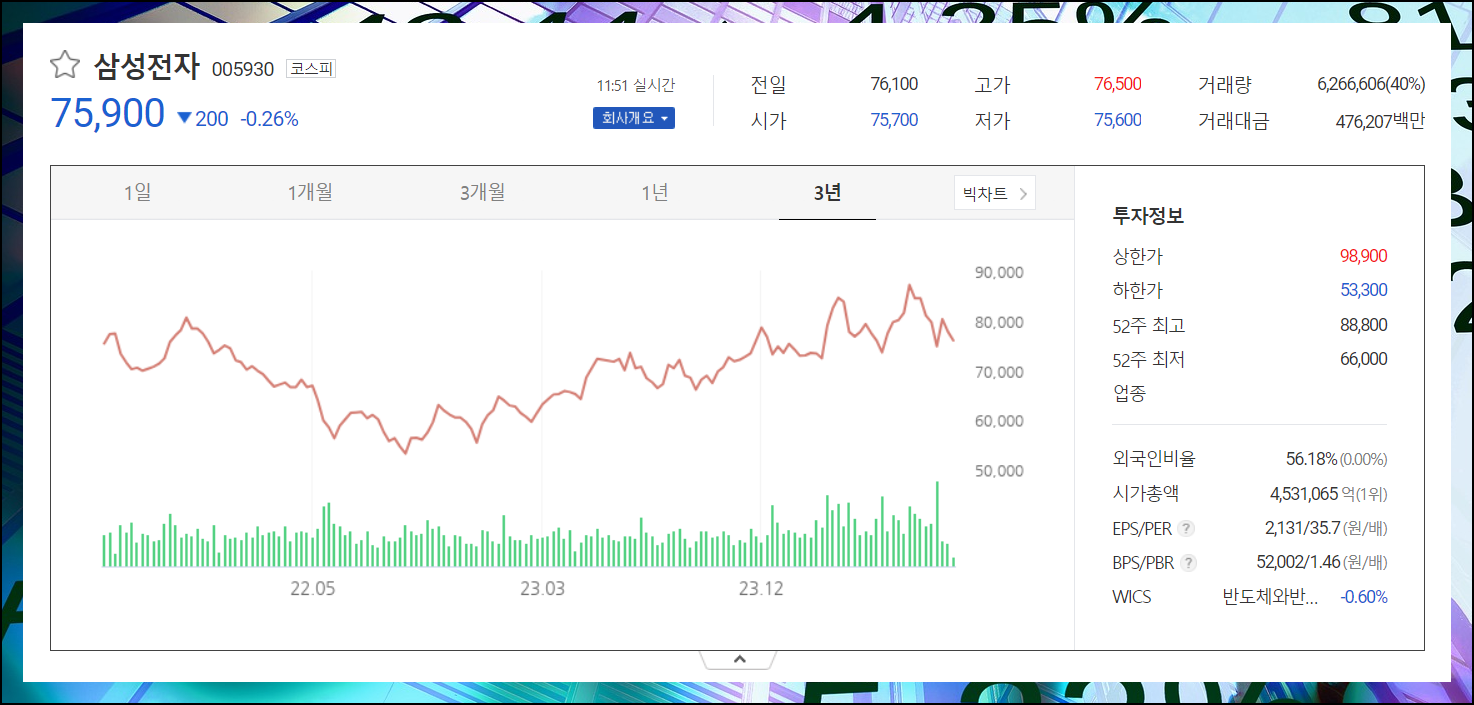This screenshot has height=705, width=1474.
Task: Click the 90,000 price axis label
Action: coord(998,272)
